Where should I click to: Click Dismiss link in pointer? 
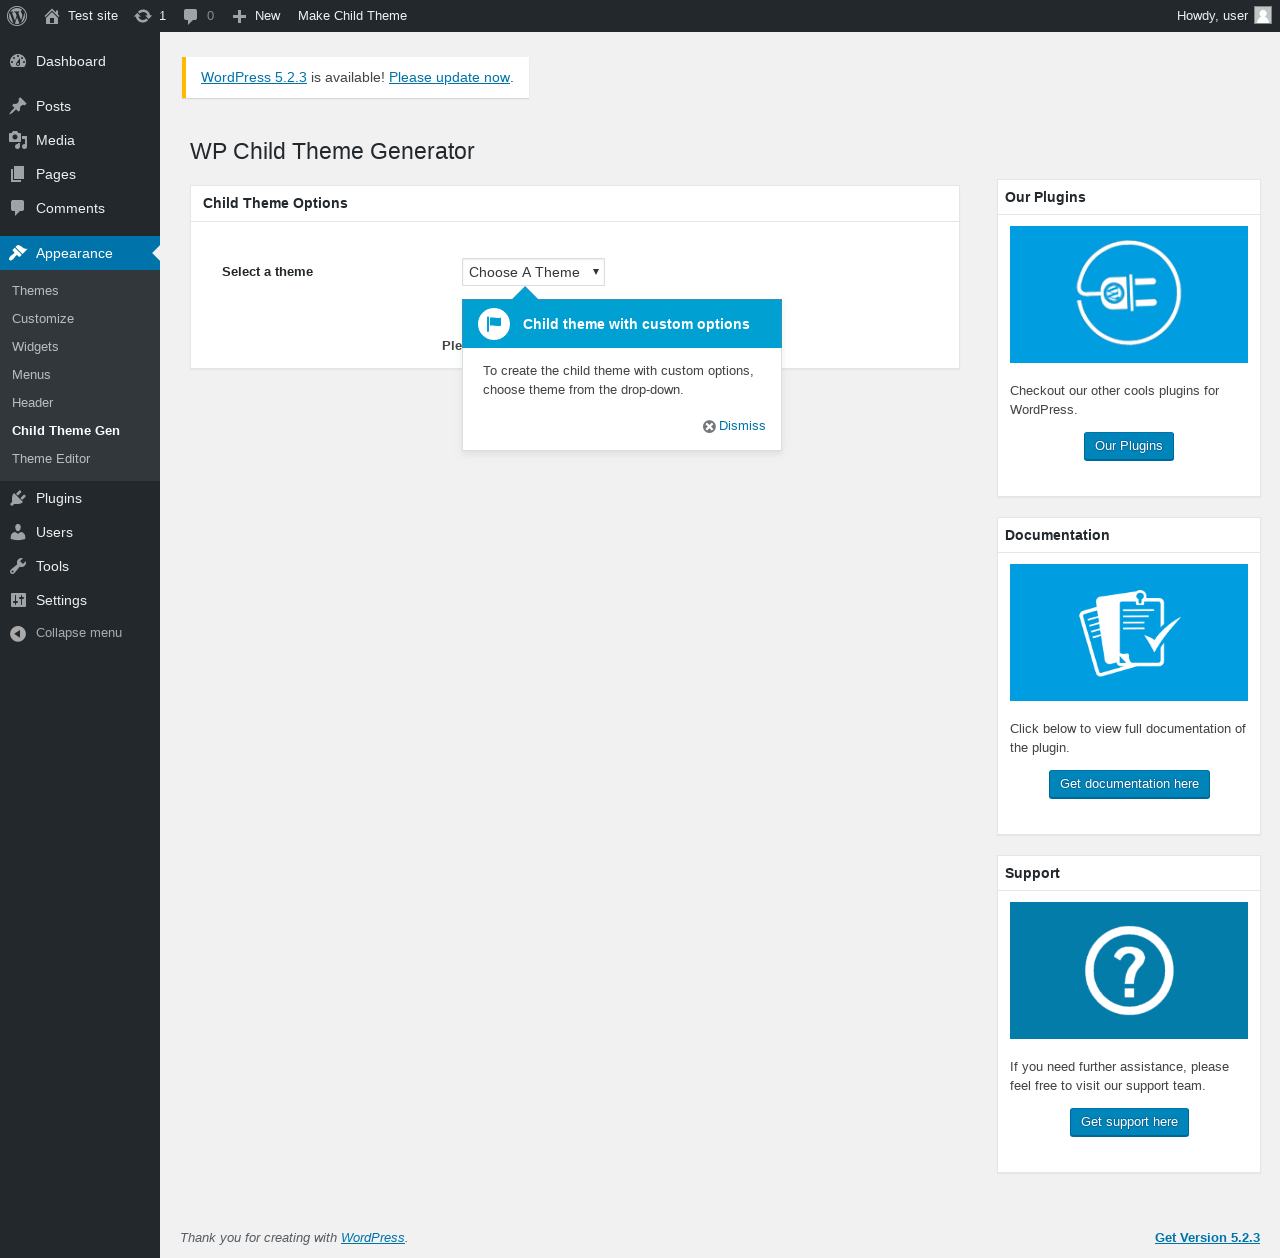tap(742, 426)
